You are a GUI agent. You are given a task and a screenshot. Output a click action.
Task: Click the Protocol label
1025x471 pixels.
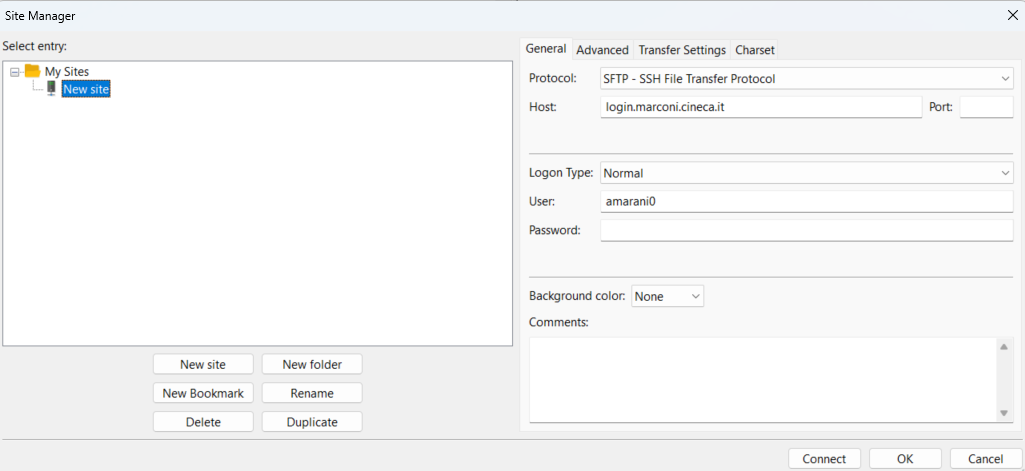click(553, 78)
